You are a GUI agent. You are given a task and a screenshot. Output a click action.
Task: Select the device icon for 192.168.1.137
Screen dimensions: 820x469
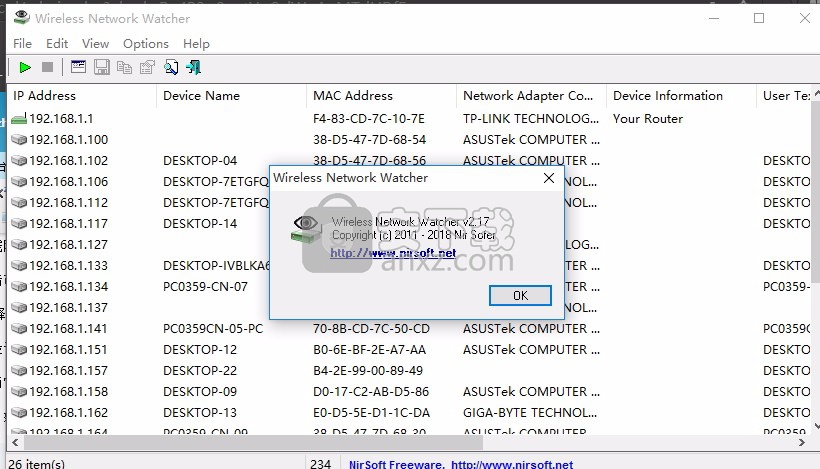pyautogui.click(x=19, y=307)
